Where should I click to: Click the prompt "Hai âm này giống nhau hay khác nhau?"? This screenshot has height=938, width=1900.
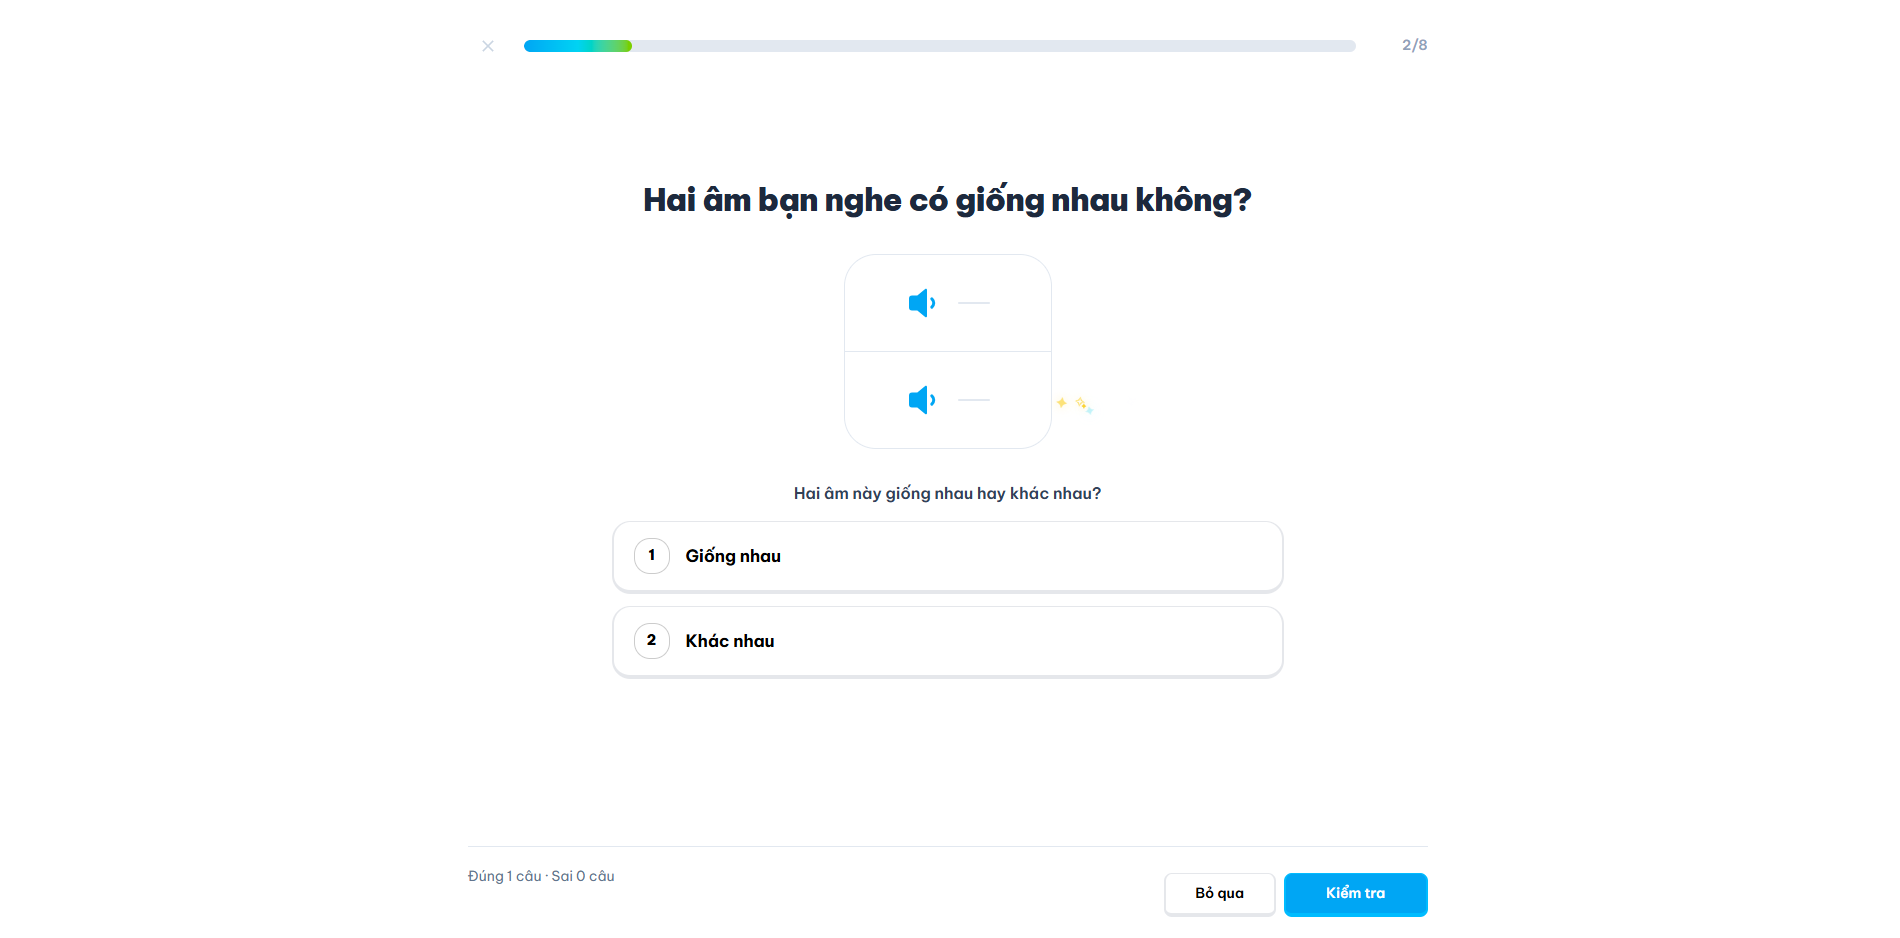tap(947, 493)
